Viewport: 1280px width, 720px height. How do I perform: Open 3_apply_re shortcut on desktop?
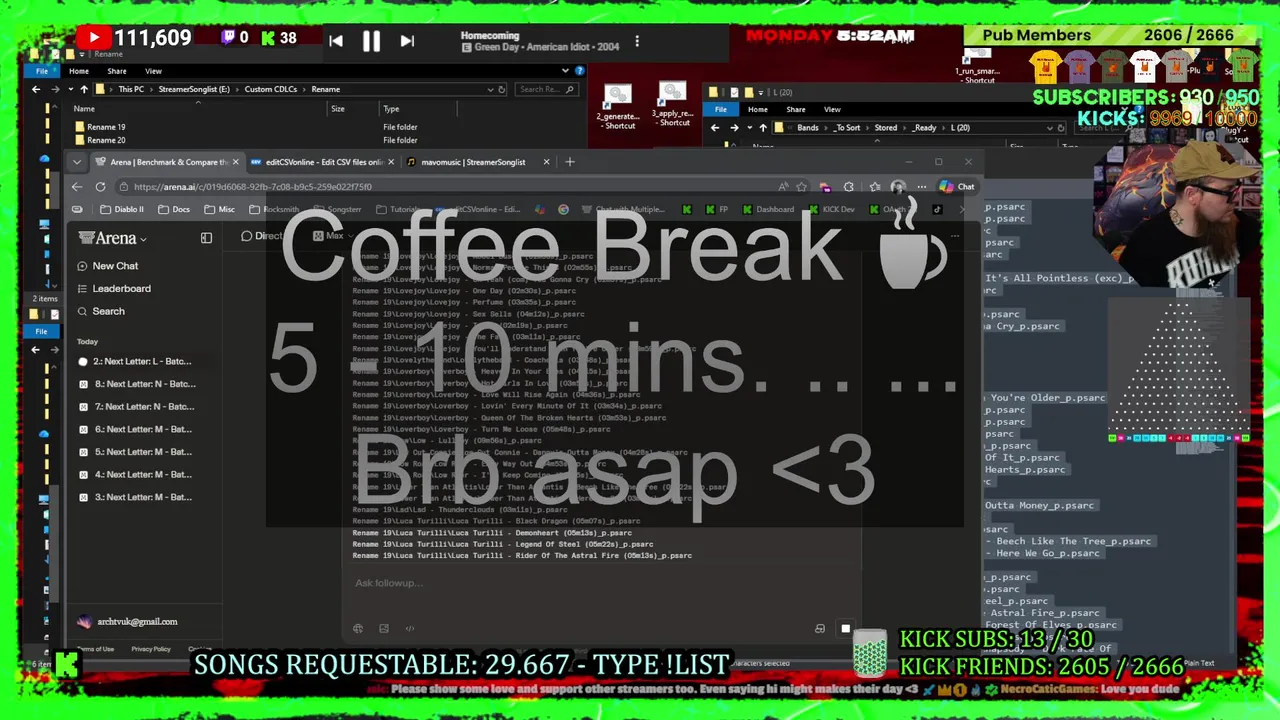click(673, 105)
